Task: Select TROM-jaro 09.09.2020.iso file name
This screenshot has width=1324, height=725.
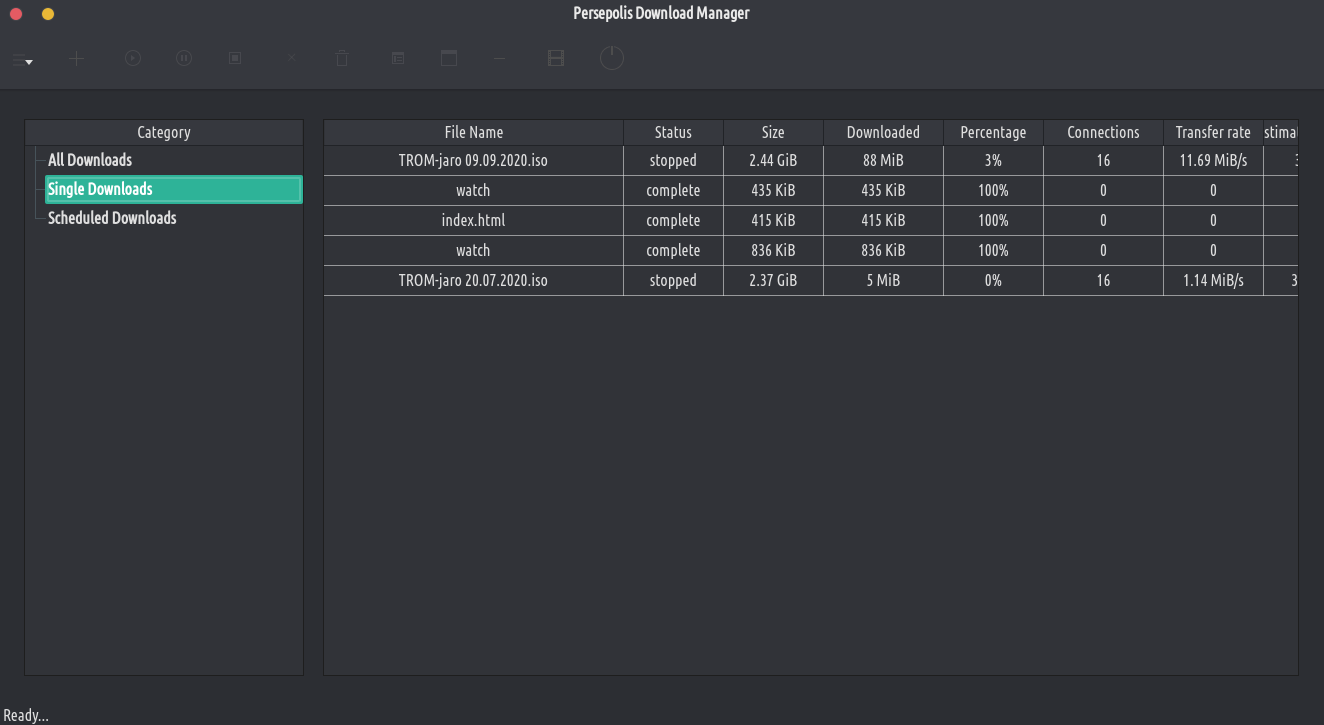Action: [474, 160]
